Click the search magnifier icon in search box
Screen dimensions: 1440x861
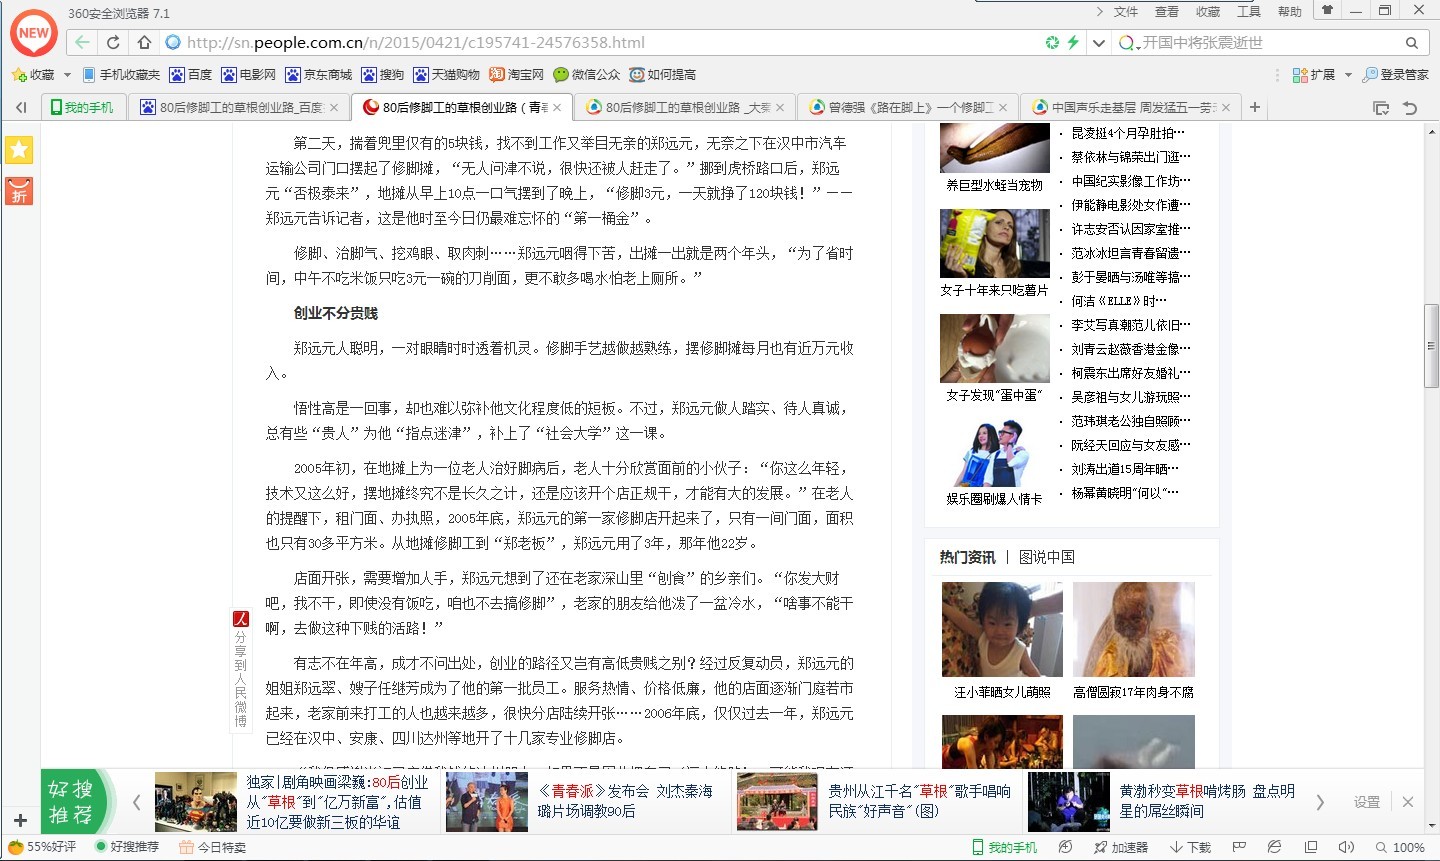tap(1412, 43)
